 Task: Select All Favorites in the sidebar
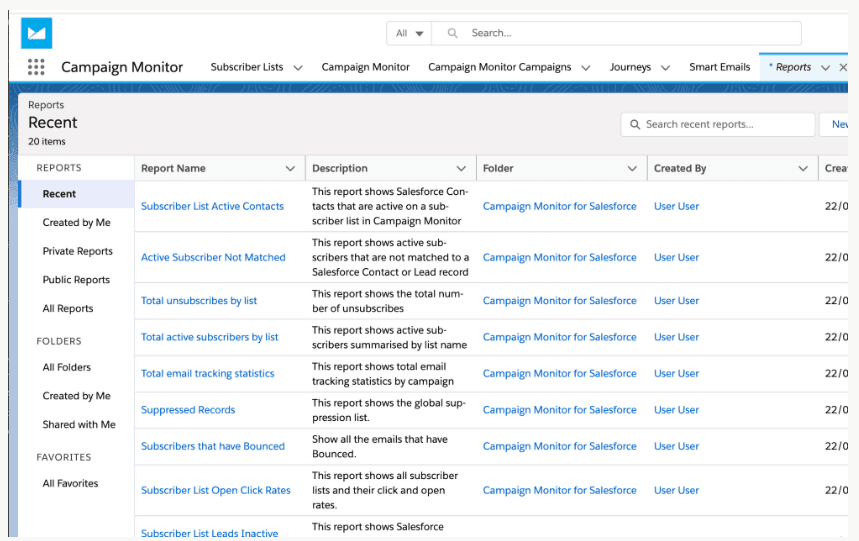[70, 483]
